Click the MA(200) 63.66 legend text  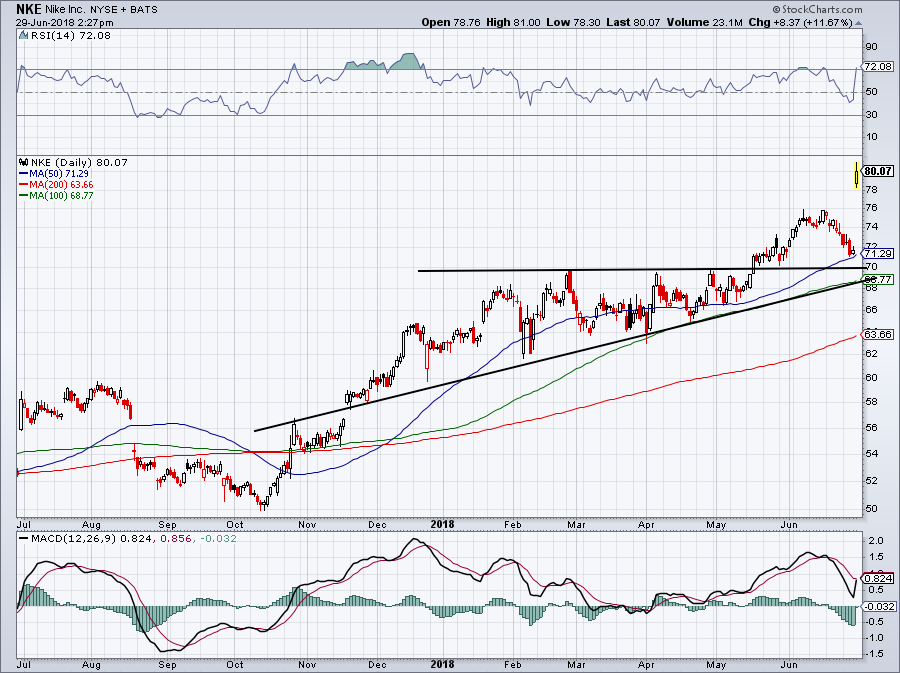[x=61, y=184]
